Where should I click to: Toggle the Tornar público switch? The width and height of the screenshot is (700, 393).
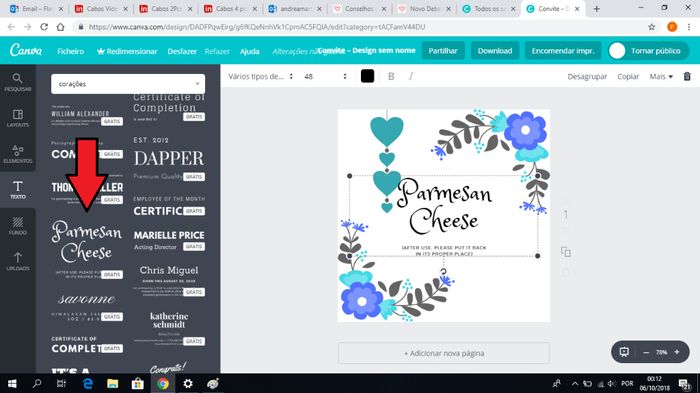point(617,51)
